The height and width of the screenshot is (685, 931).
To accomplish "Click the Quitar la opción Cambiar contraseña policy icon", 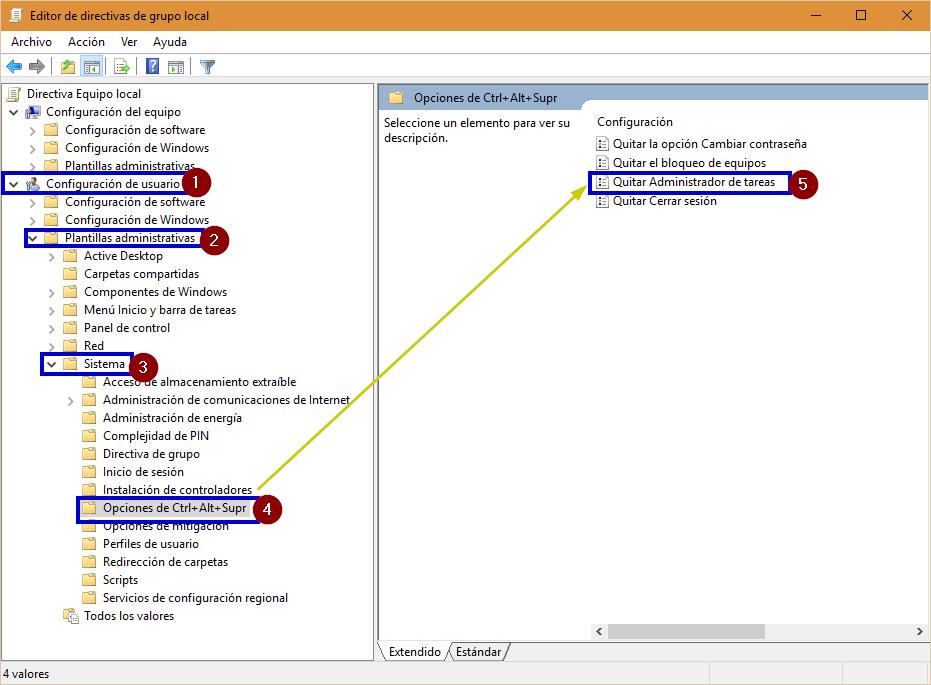I will [602, 144].
